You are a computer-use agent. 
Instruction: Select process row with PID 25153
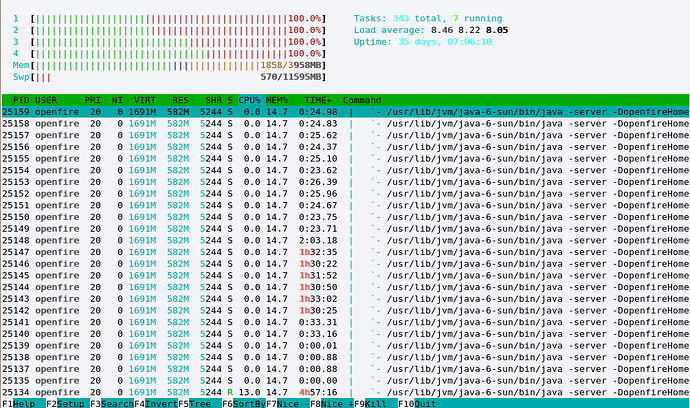tap(345, 182)
